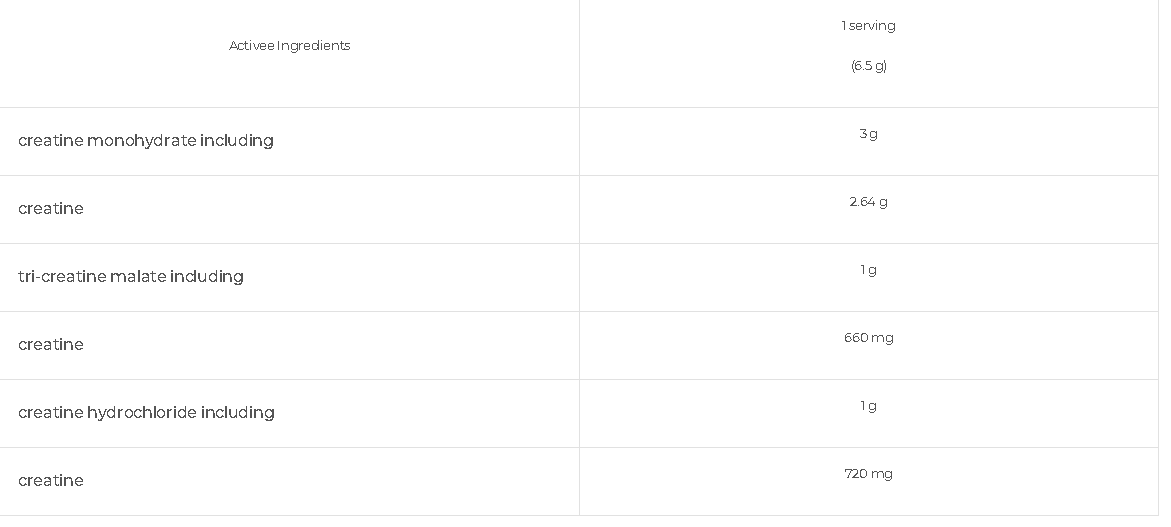Click the creatine label beside 2.64 g
This screenshot has width=1171, height=527.
51,209
